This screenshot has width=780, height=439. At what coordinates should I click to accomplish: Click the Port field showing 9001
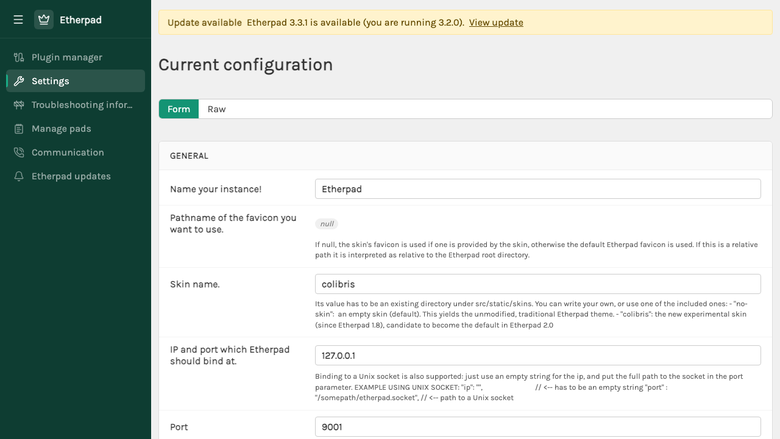coord(538,427)
